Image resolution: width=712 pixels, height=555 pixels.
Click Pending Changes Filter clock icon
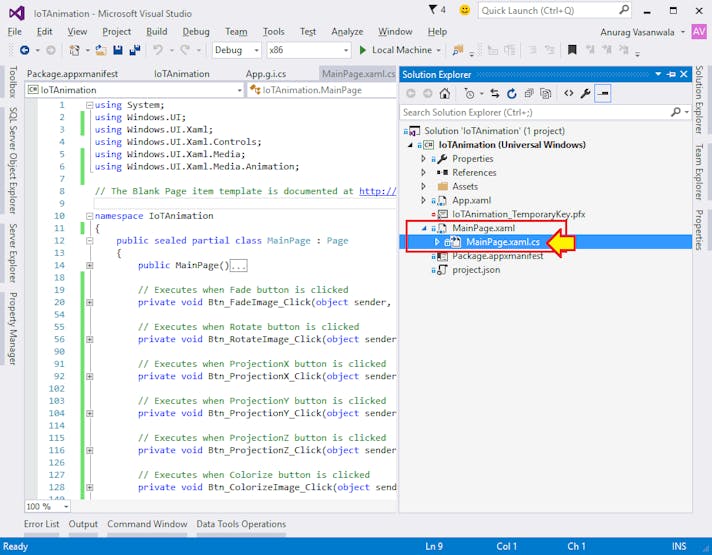(x=470, y=94)
